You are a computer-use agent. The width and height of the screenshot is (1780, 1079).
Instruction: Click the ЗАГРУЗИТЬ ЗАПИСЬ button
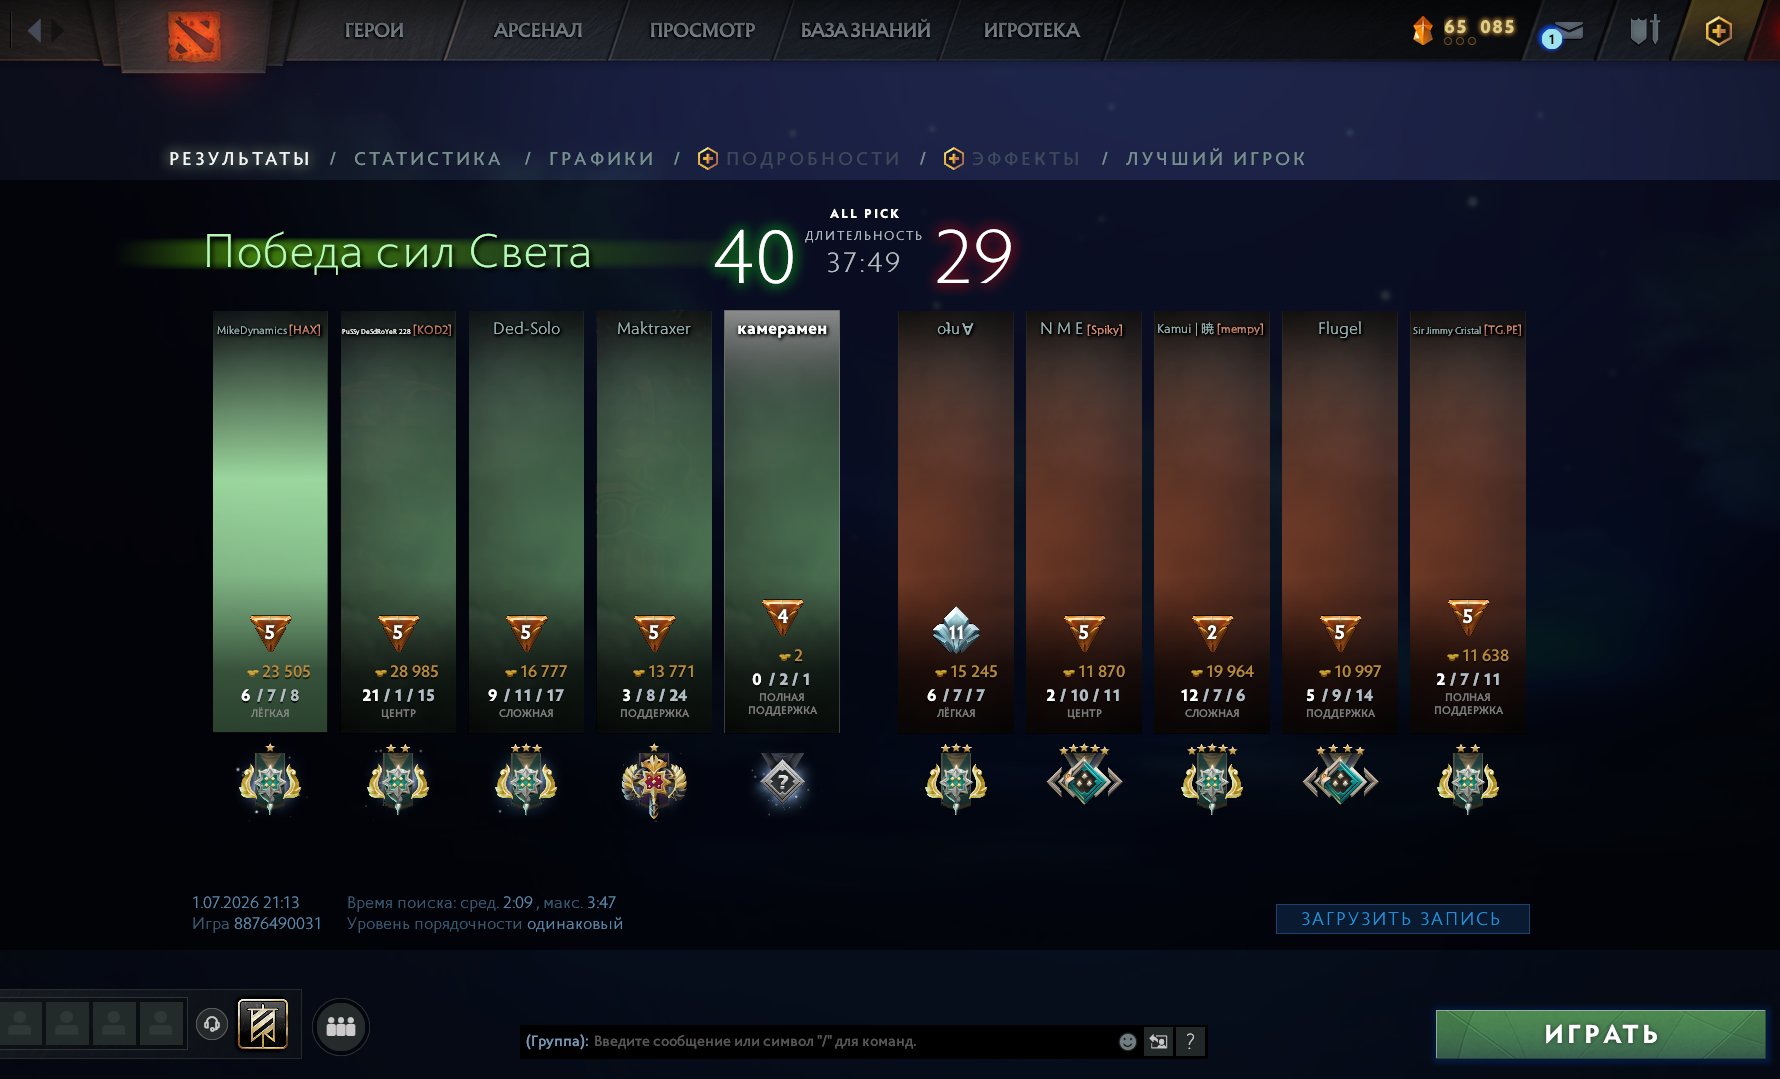pyautogui.click(x=1402, y=919)
